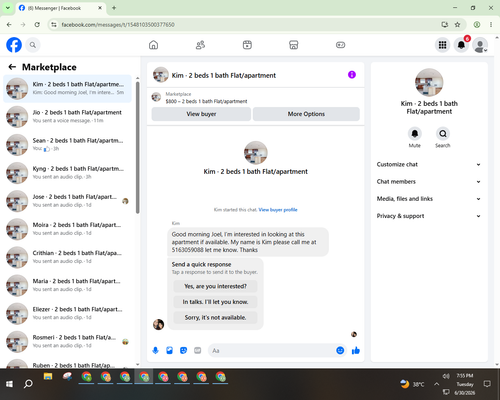The height and width of the screenshot is (400, 500).
Task: Open Windows Start menu
Action: (9, 384)
